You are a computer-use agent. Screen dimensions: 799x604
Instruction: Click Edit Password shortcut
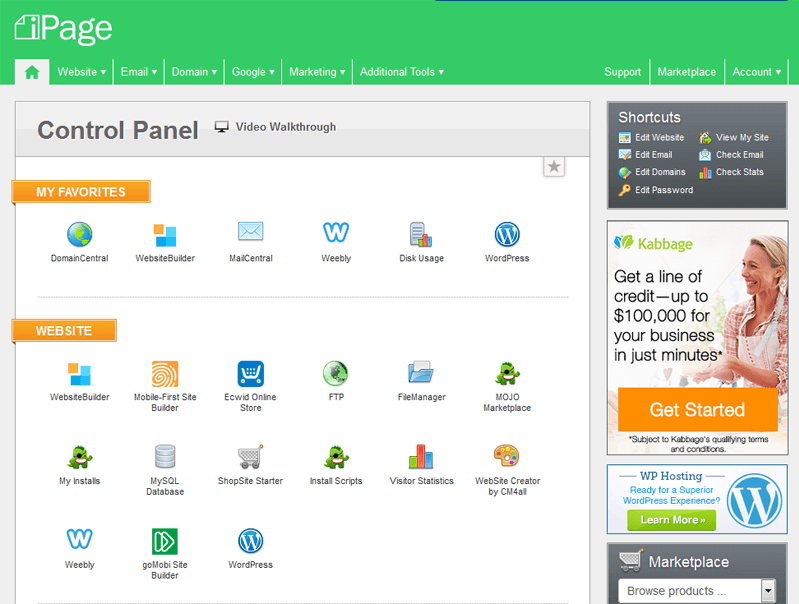coord(656,190)
